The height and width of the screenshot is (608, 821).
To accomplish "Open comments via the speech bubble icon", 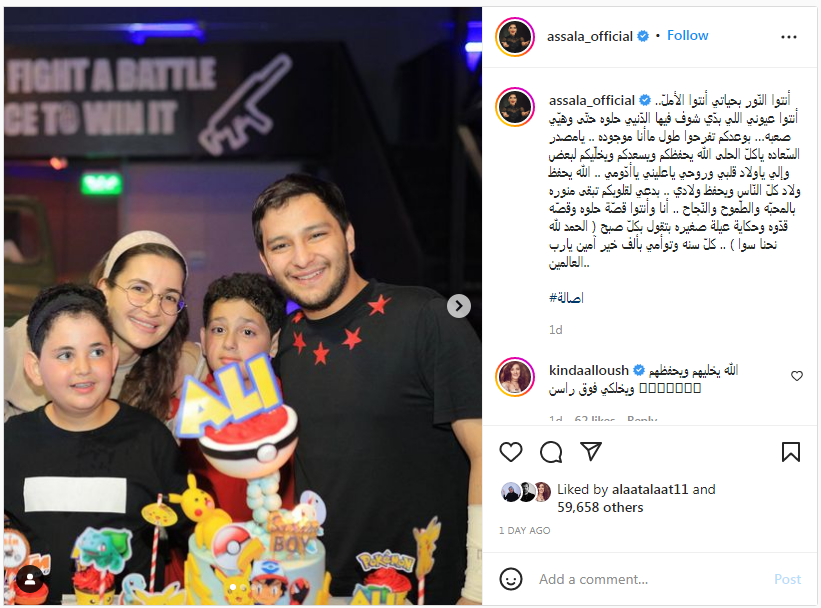I will point(551,451).
